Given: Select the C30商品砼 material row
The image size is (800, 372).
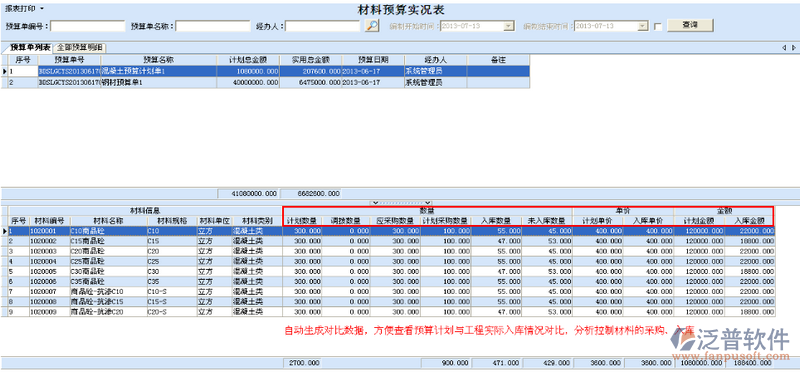Looking at the screenshot, I should (x=388, y=271).
